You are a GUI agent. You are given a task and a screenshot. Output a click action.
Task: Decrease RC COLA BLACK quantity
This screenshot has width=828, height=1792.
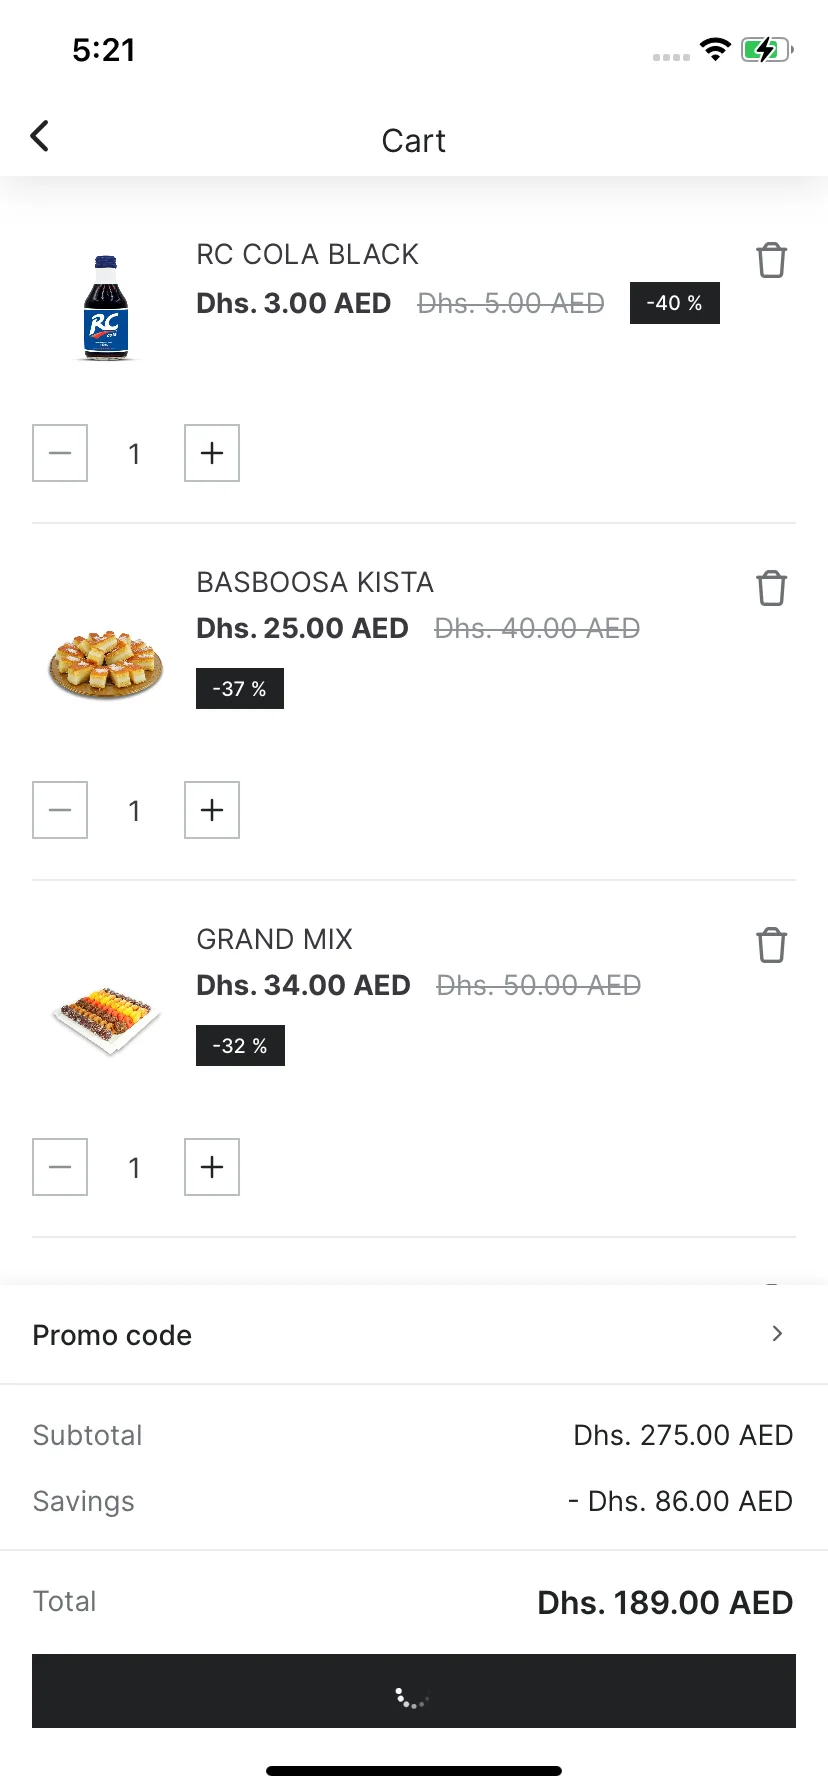coord(60,453)
